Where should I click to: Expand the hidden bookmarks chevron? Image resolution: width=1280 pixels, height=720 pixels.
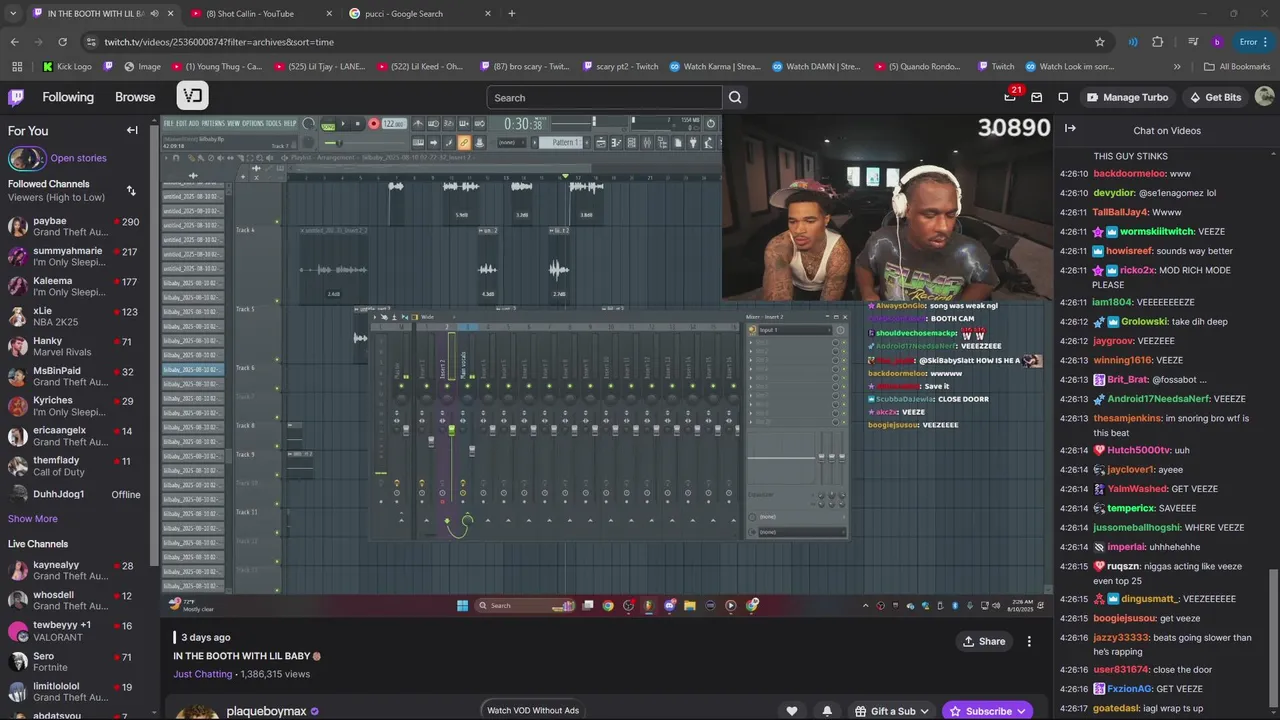[x=1177, y=67]
